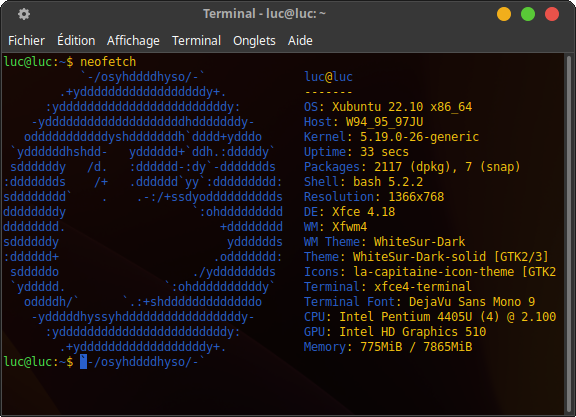The height and width of the screenshot is (417, 576).
Task: Click the 'neofetch' command text
Action: (108, 62)
